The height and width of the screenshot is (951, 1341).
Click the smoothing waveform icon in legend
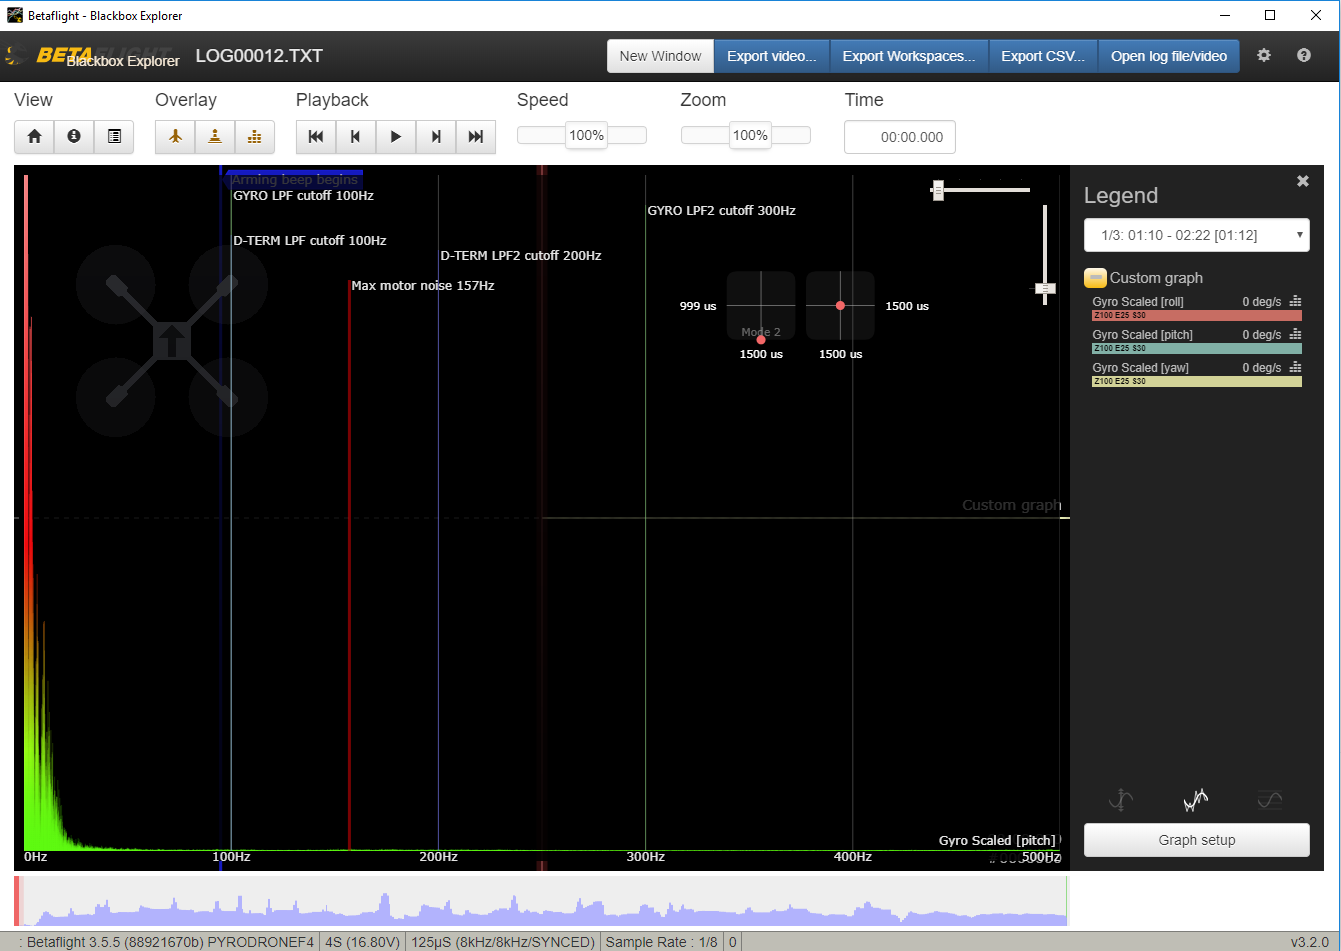click(1196, 800)
